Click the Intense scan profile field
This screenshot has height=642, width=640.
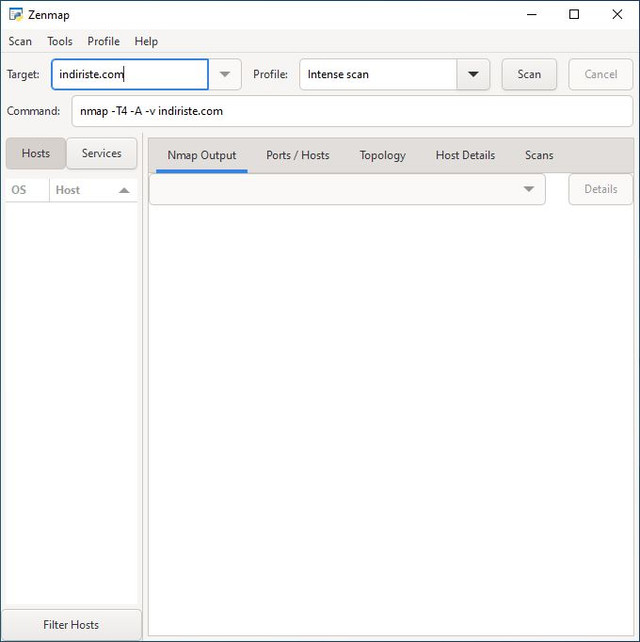click(378, 75)
